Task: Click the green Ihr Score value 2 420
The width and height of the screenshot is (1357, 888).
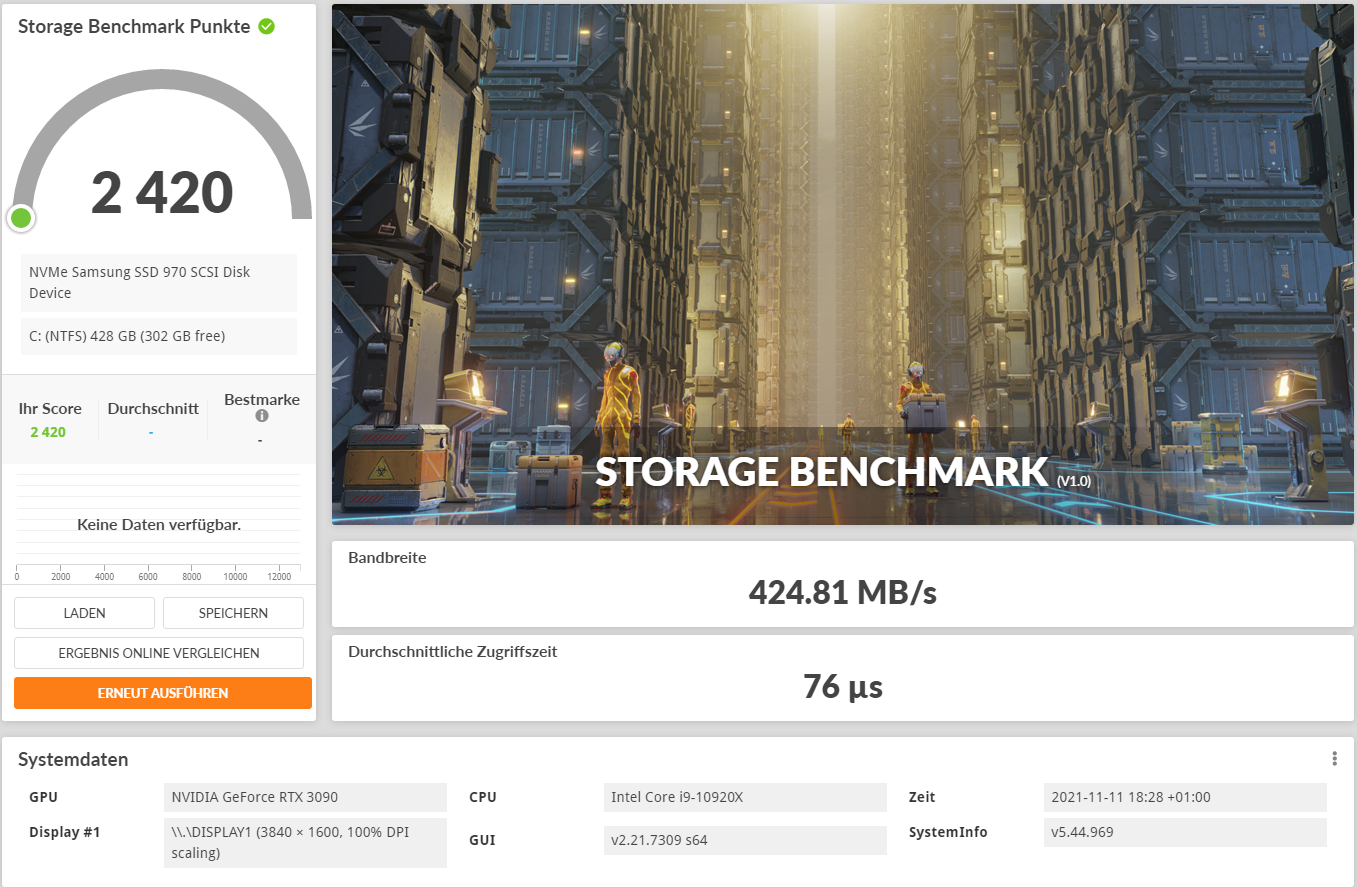Action: click(48, 432)
